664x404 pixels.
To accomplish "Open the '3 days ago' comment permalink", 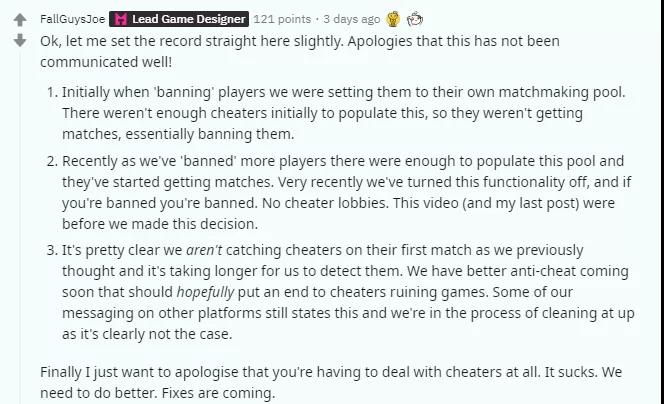I will point(351,19).
